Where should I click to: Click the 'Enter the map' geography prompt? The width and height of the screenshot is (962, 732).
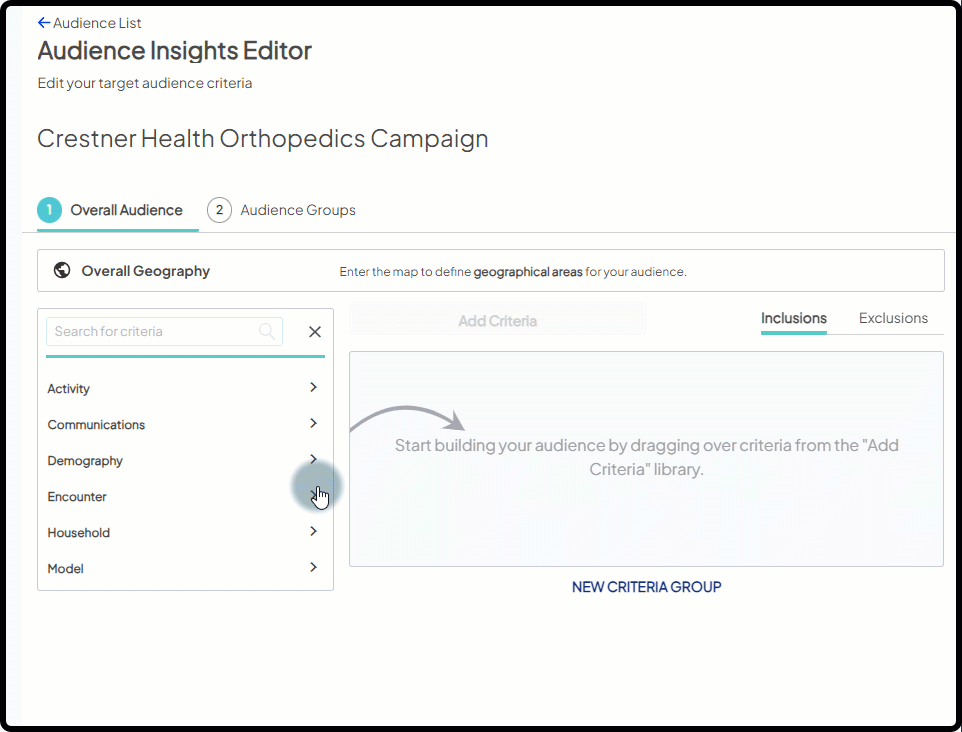[x=512, y=271]
